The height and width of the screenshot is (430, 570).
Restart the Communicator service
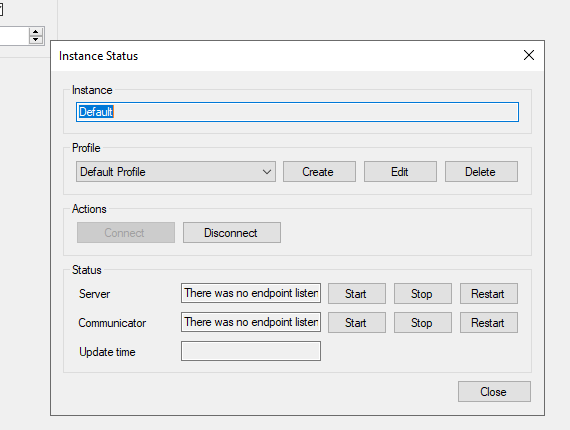[x=489, y=323]
